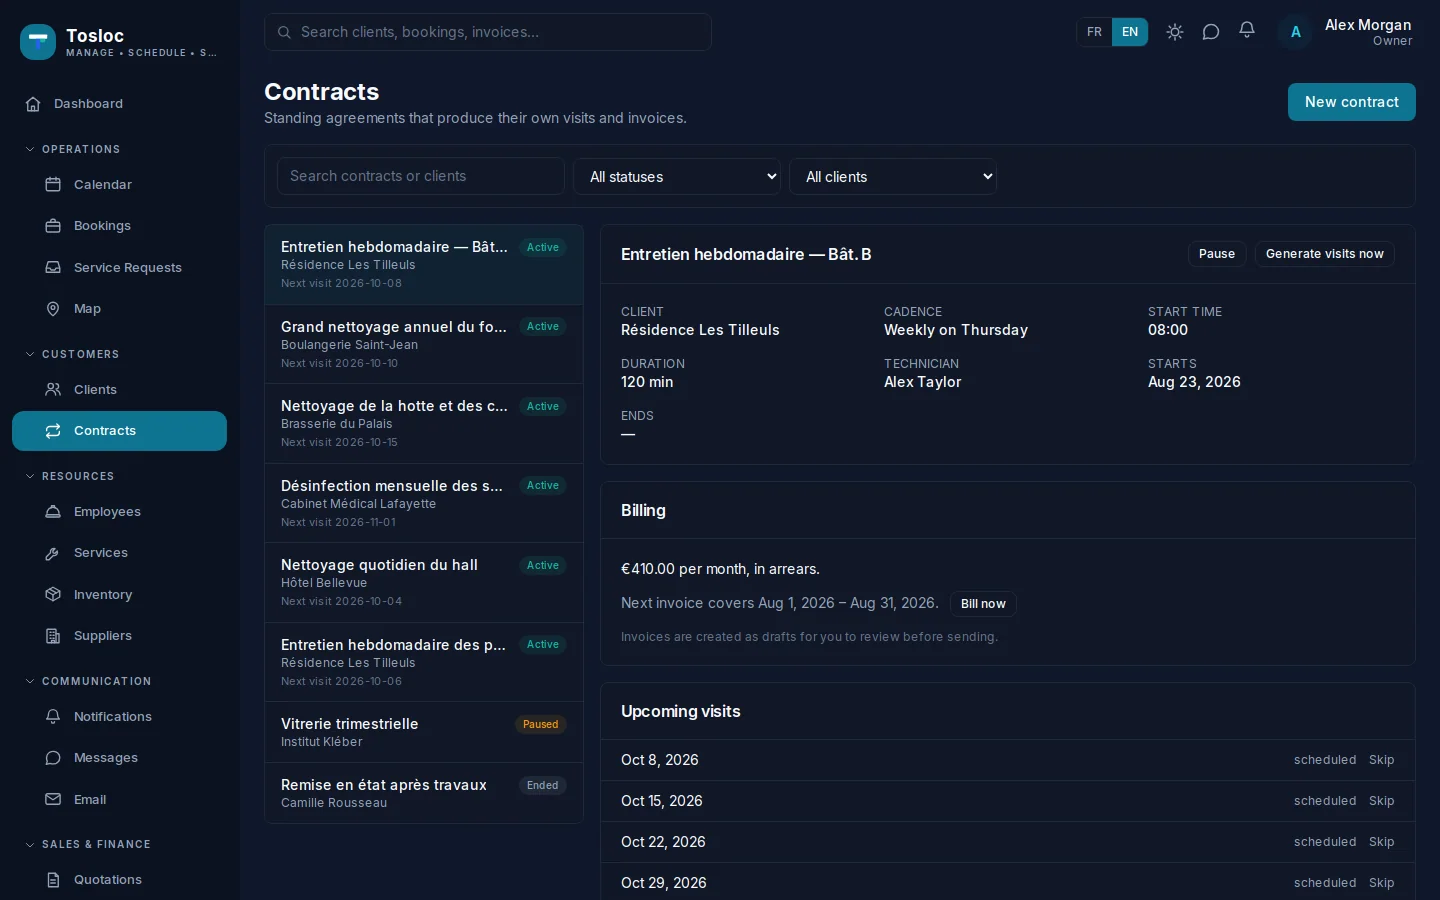Select Désinfection mensuelle contract
Screen dimensions: 1440x900
[x=424, y=503]
